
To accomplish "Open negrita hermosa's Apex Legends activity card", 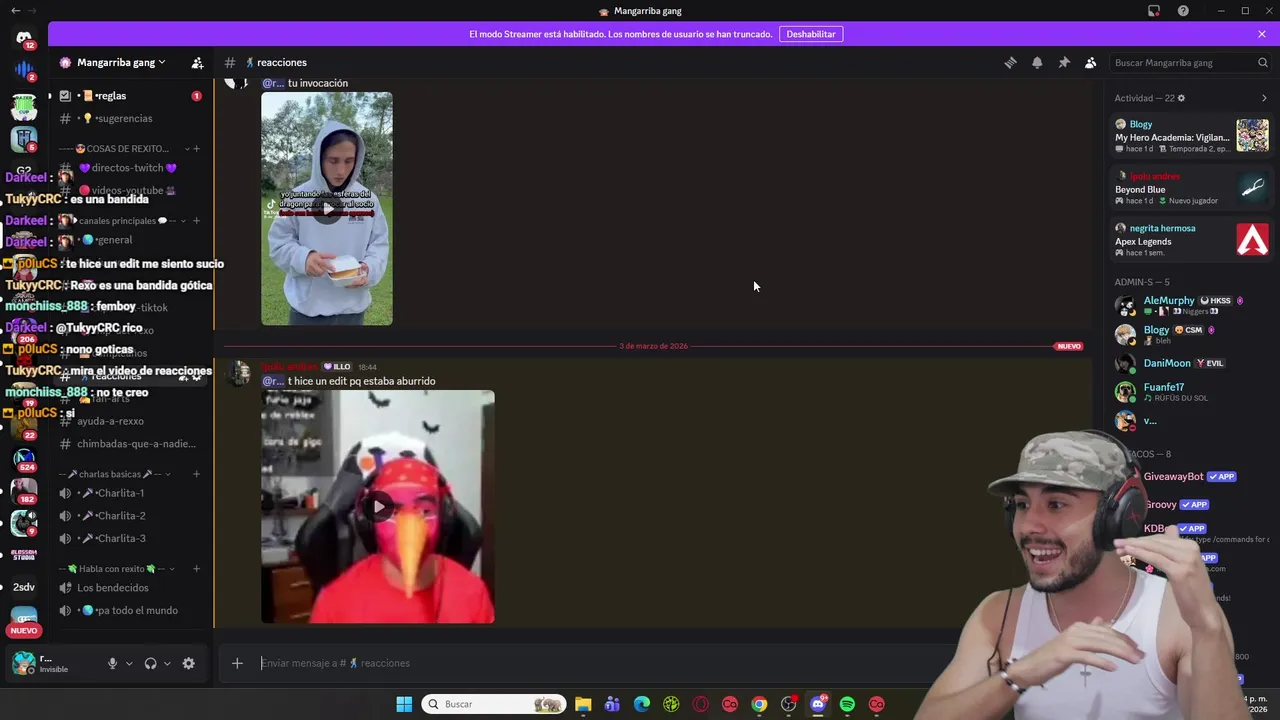I will pyautogui.click(x=1191, y=240).
